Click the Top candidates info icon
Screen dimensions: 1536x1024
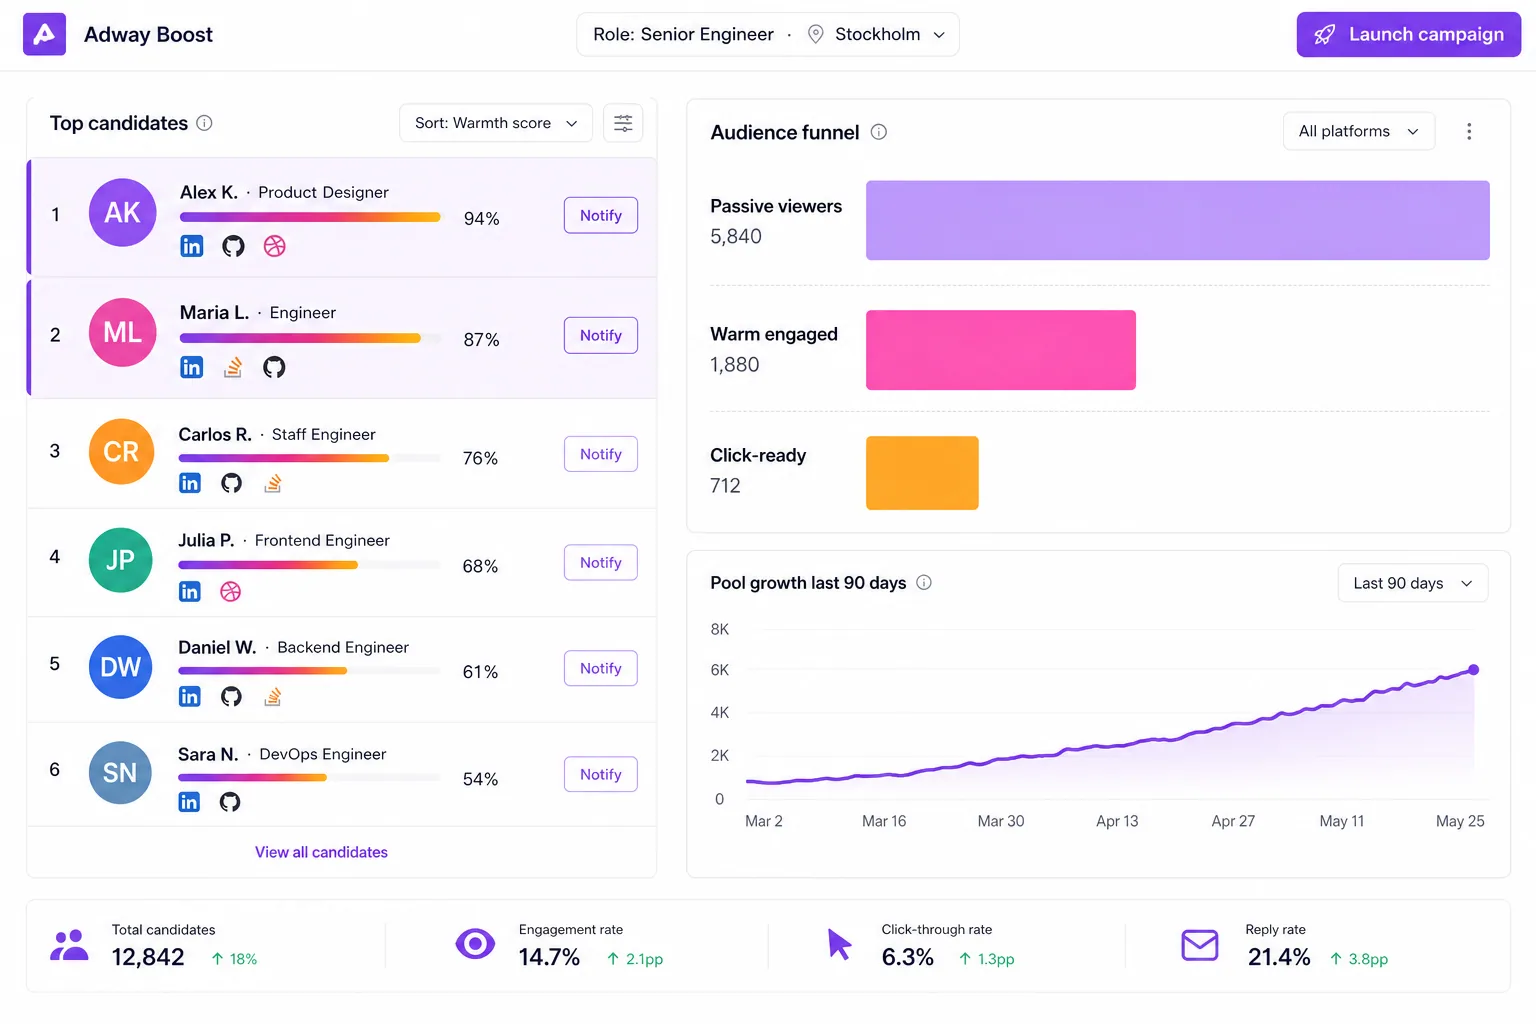tap(204, 123)
